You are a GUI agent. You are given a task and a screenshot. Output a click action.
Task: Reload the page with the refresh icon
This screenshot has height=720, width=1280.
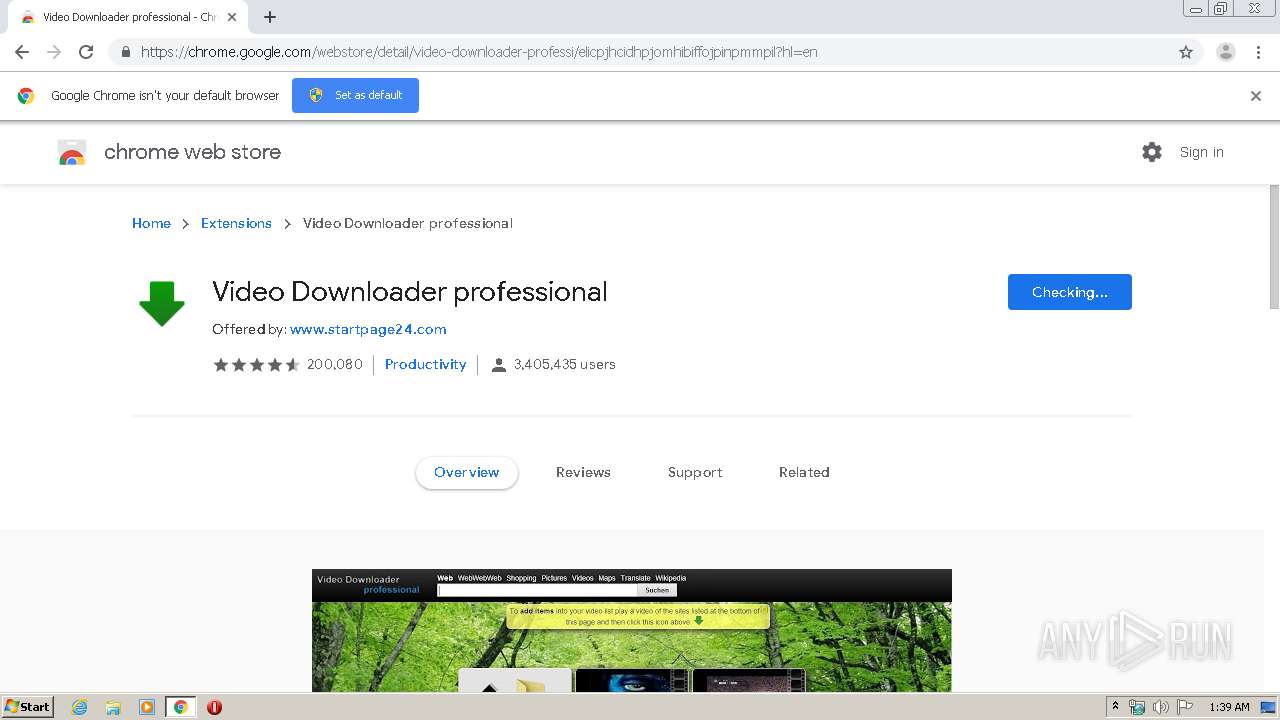(x=86, y=52)
